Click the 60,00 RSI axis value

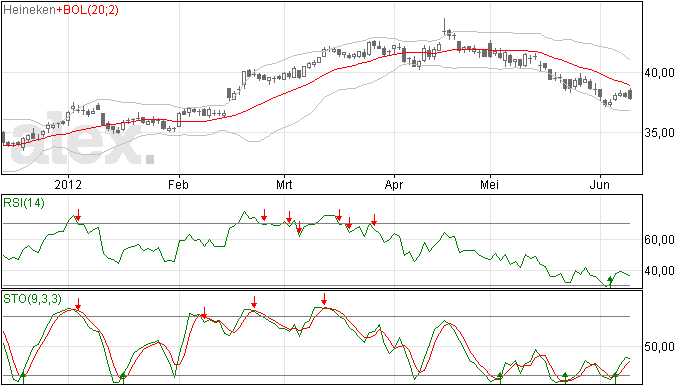click(x=659, y=240)
